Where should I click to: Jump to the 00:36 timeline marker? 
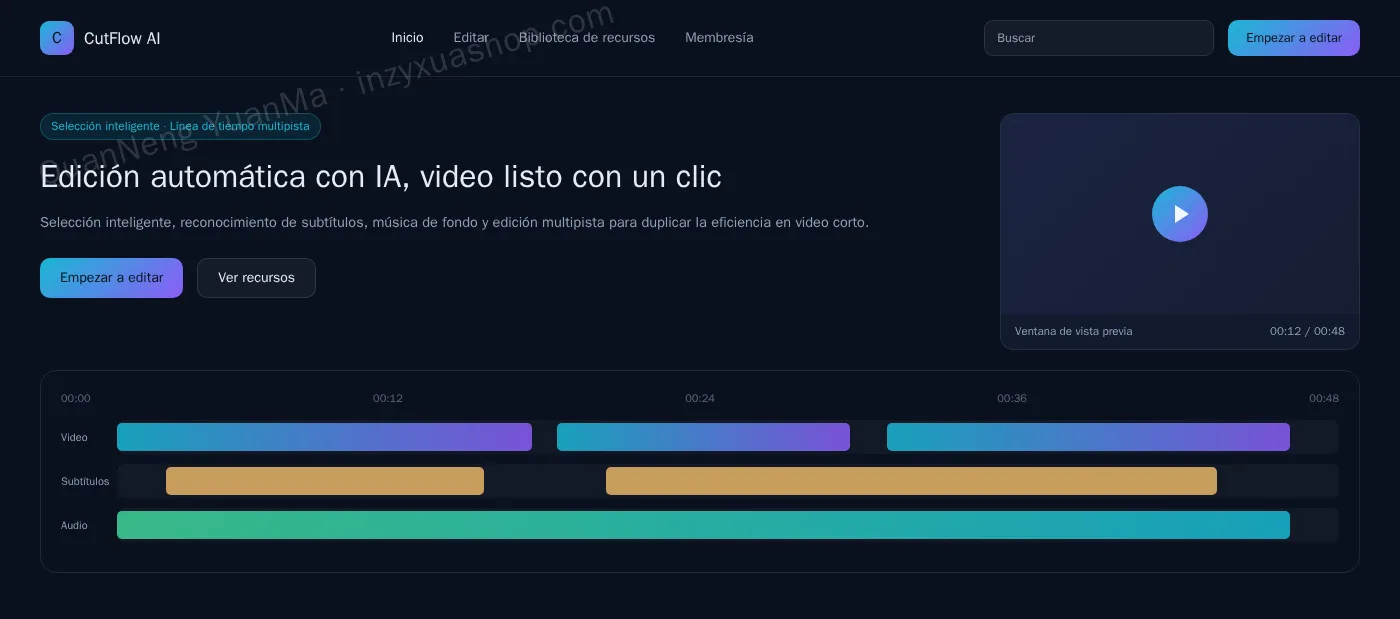pyautogui.click(x=1012, y=398)
